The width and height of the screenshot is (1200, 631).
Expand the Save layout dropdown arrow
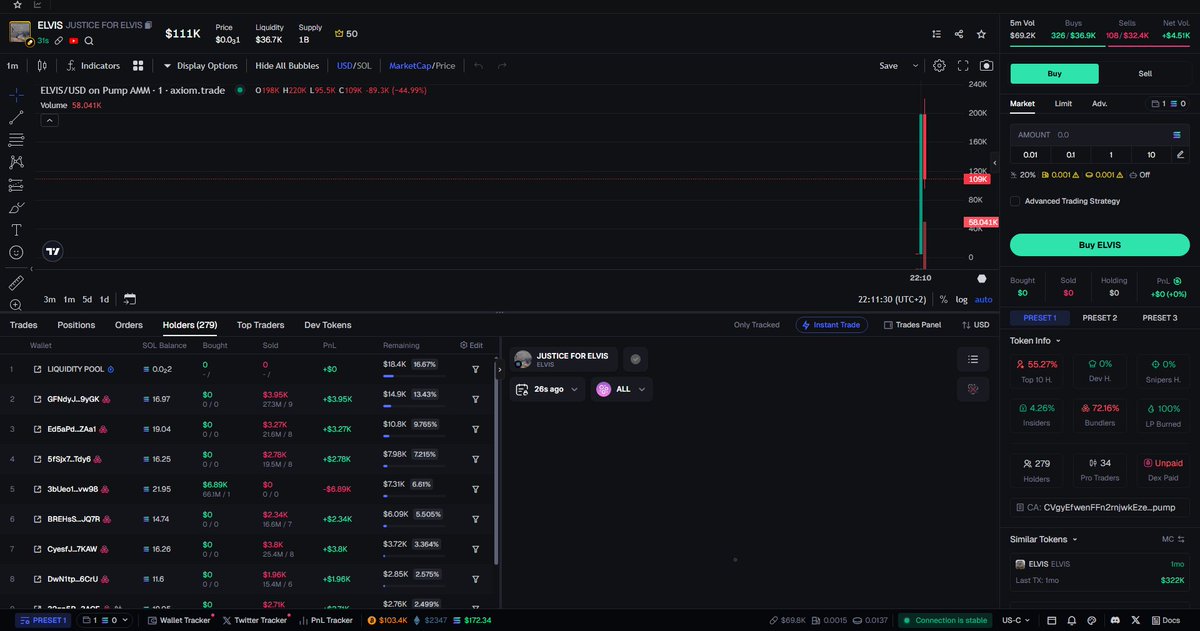pos(915,66)
